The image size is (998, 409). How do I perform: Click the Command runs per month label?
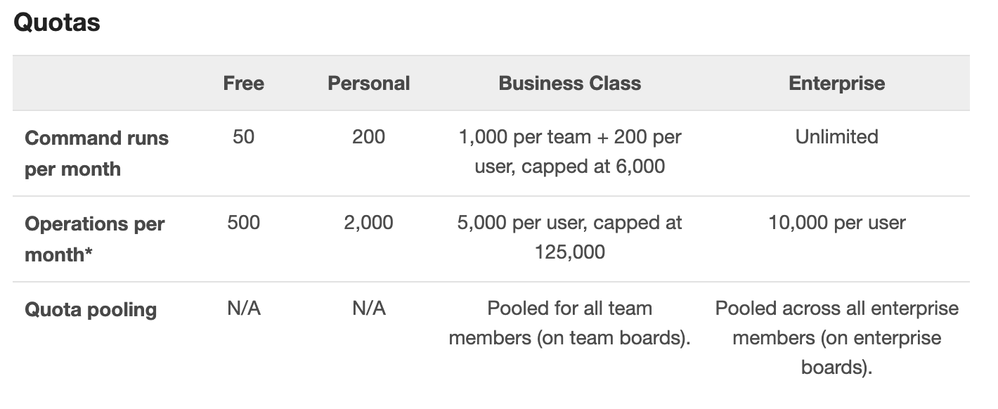97,153
